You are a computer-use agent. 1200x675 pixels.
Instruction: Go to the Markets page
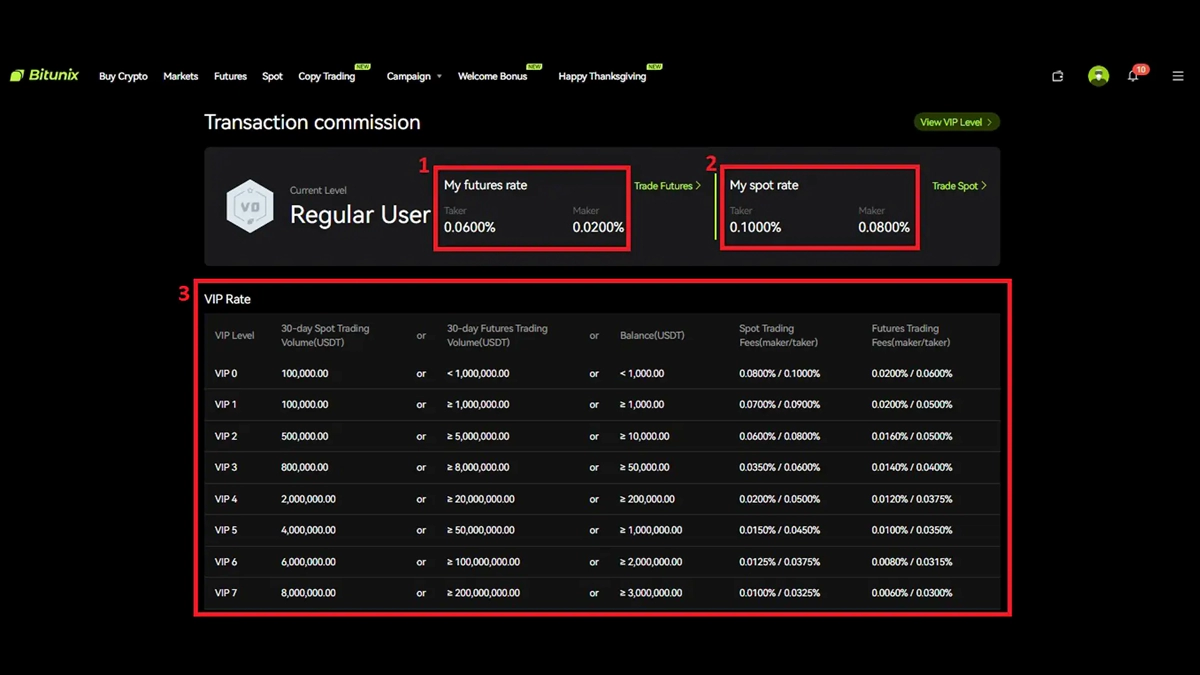pos(181,76)
